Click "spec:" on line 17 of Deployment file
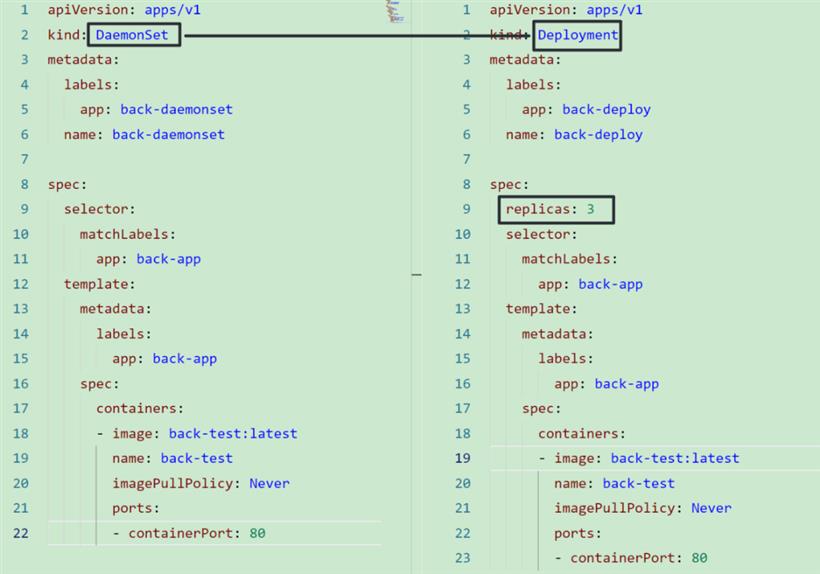This screenshot has width=820, height=574. click(x=541, y=408)
